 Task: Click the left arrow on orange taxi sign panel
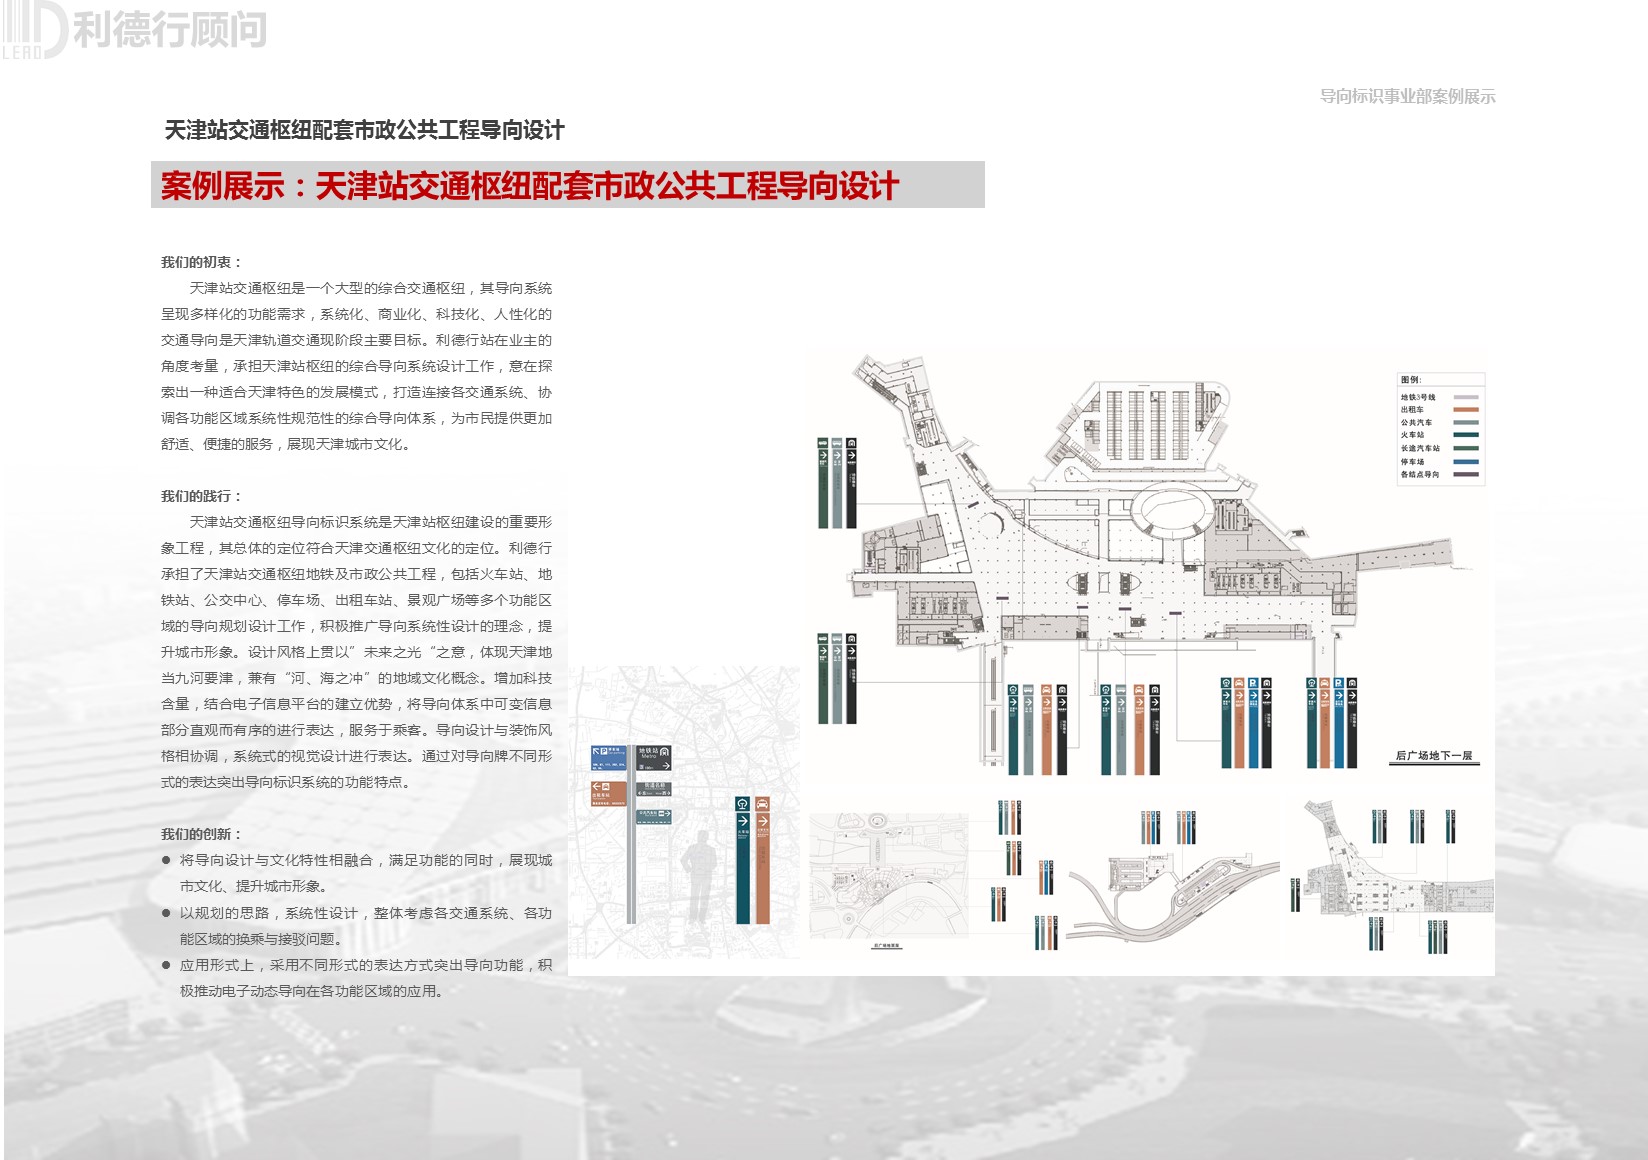tap(596, 787)
